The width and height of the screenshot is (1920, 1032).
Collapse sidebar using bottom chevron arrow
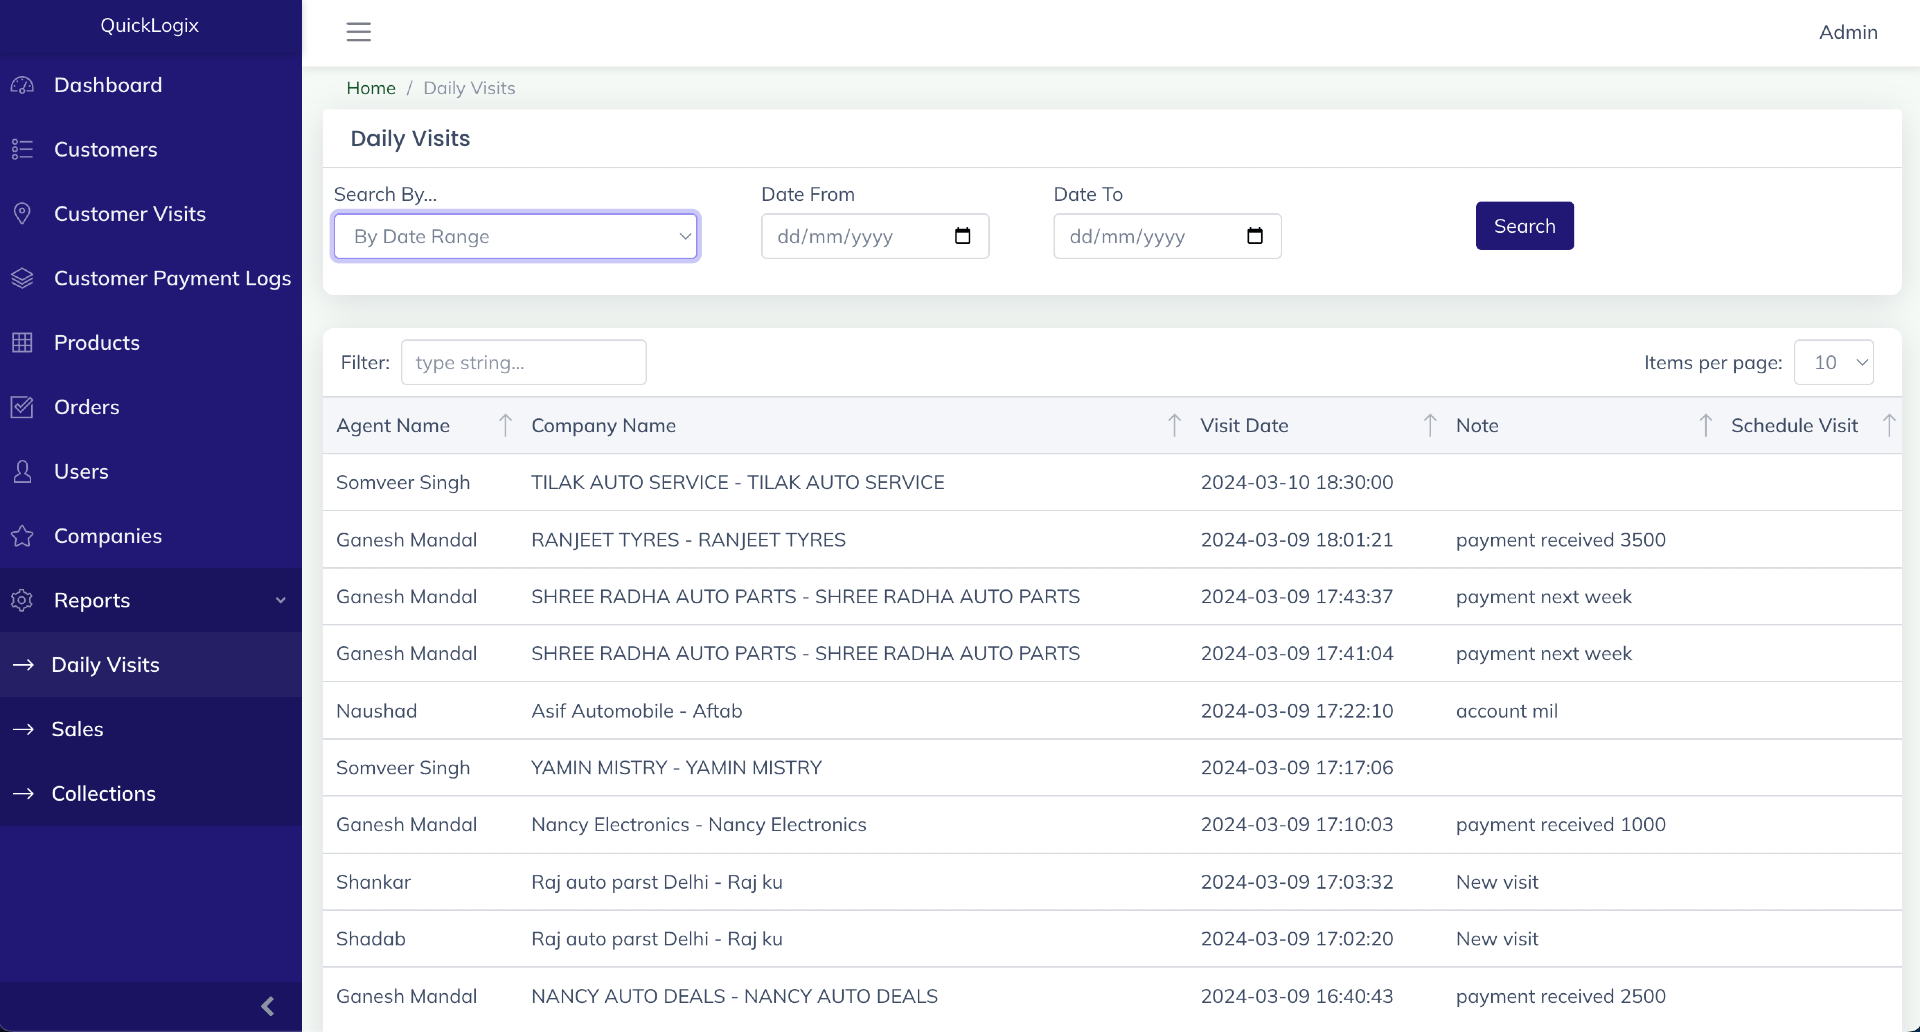click(x=267, y=1006)
